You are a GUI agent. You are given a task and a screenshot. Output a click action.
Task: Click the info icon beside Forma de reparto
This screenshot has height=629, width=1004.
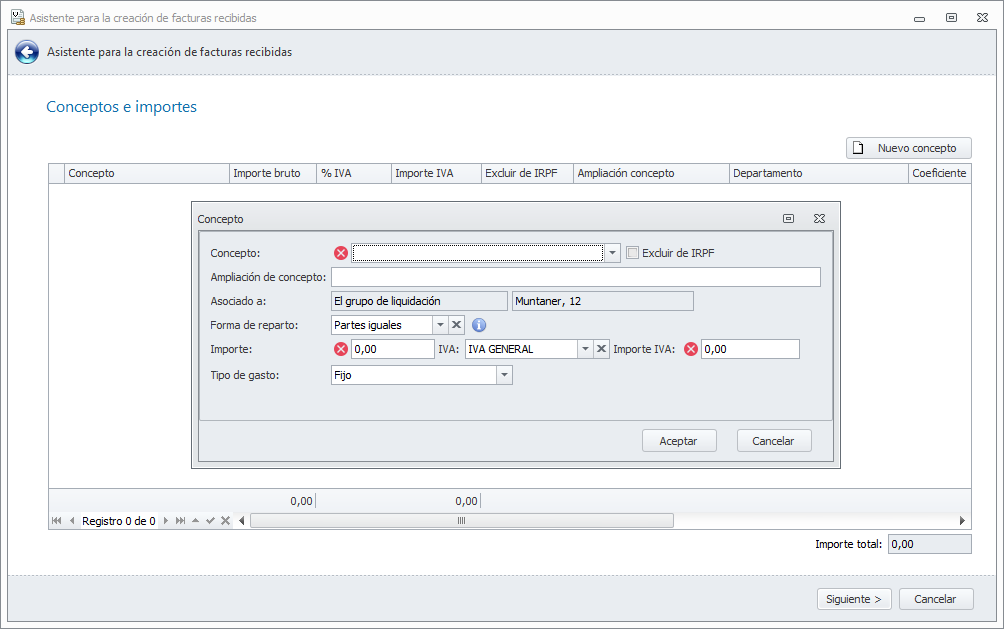479,325
